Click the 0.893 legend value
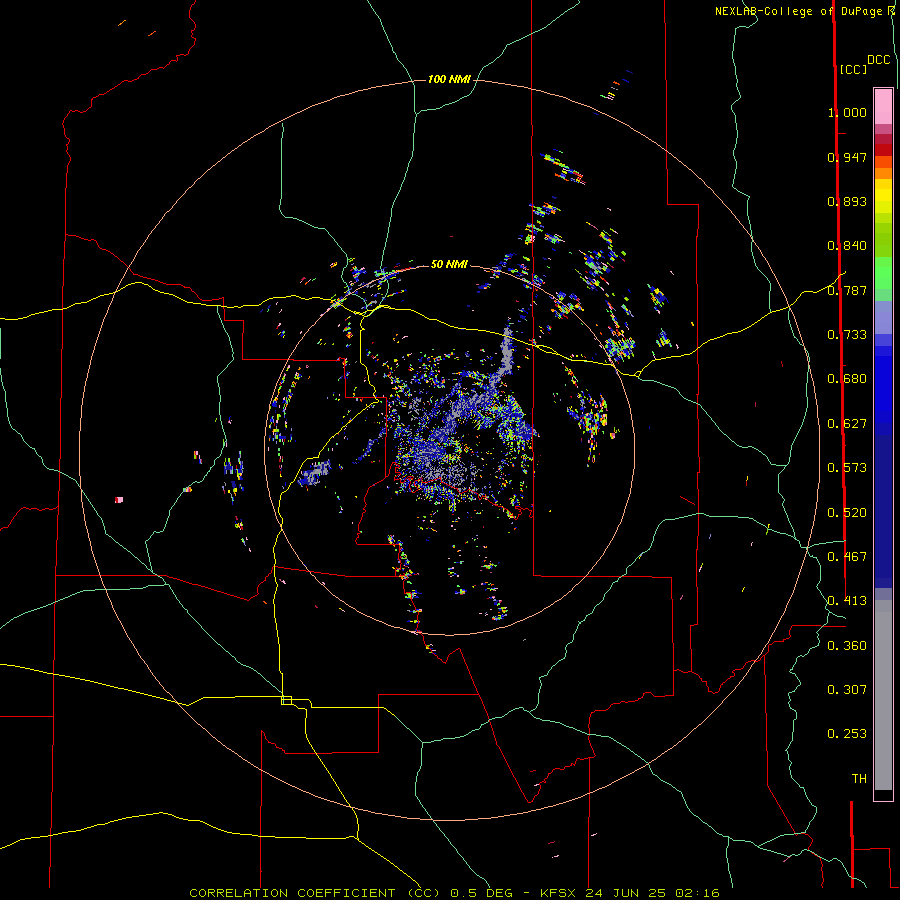Screen dimensions: 900x900 pyautogui.click(x=847, y=201)
